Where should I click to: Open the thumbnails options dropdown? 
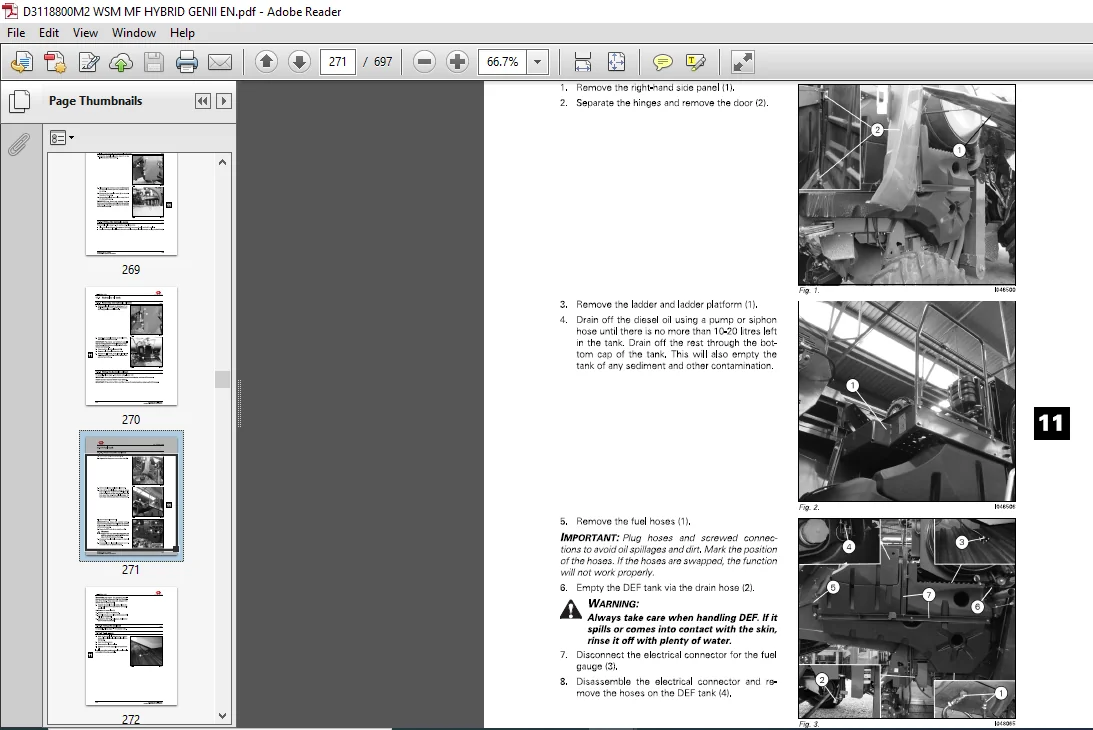[x=62, y=137]
